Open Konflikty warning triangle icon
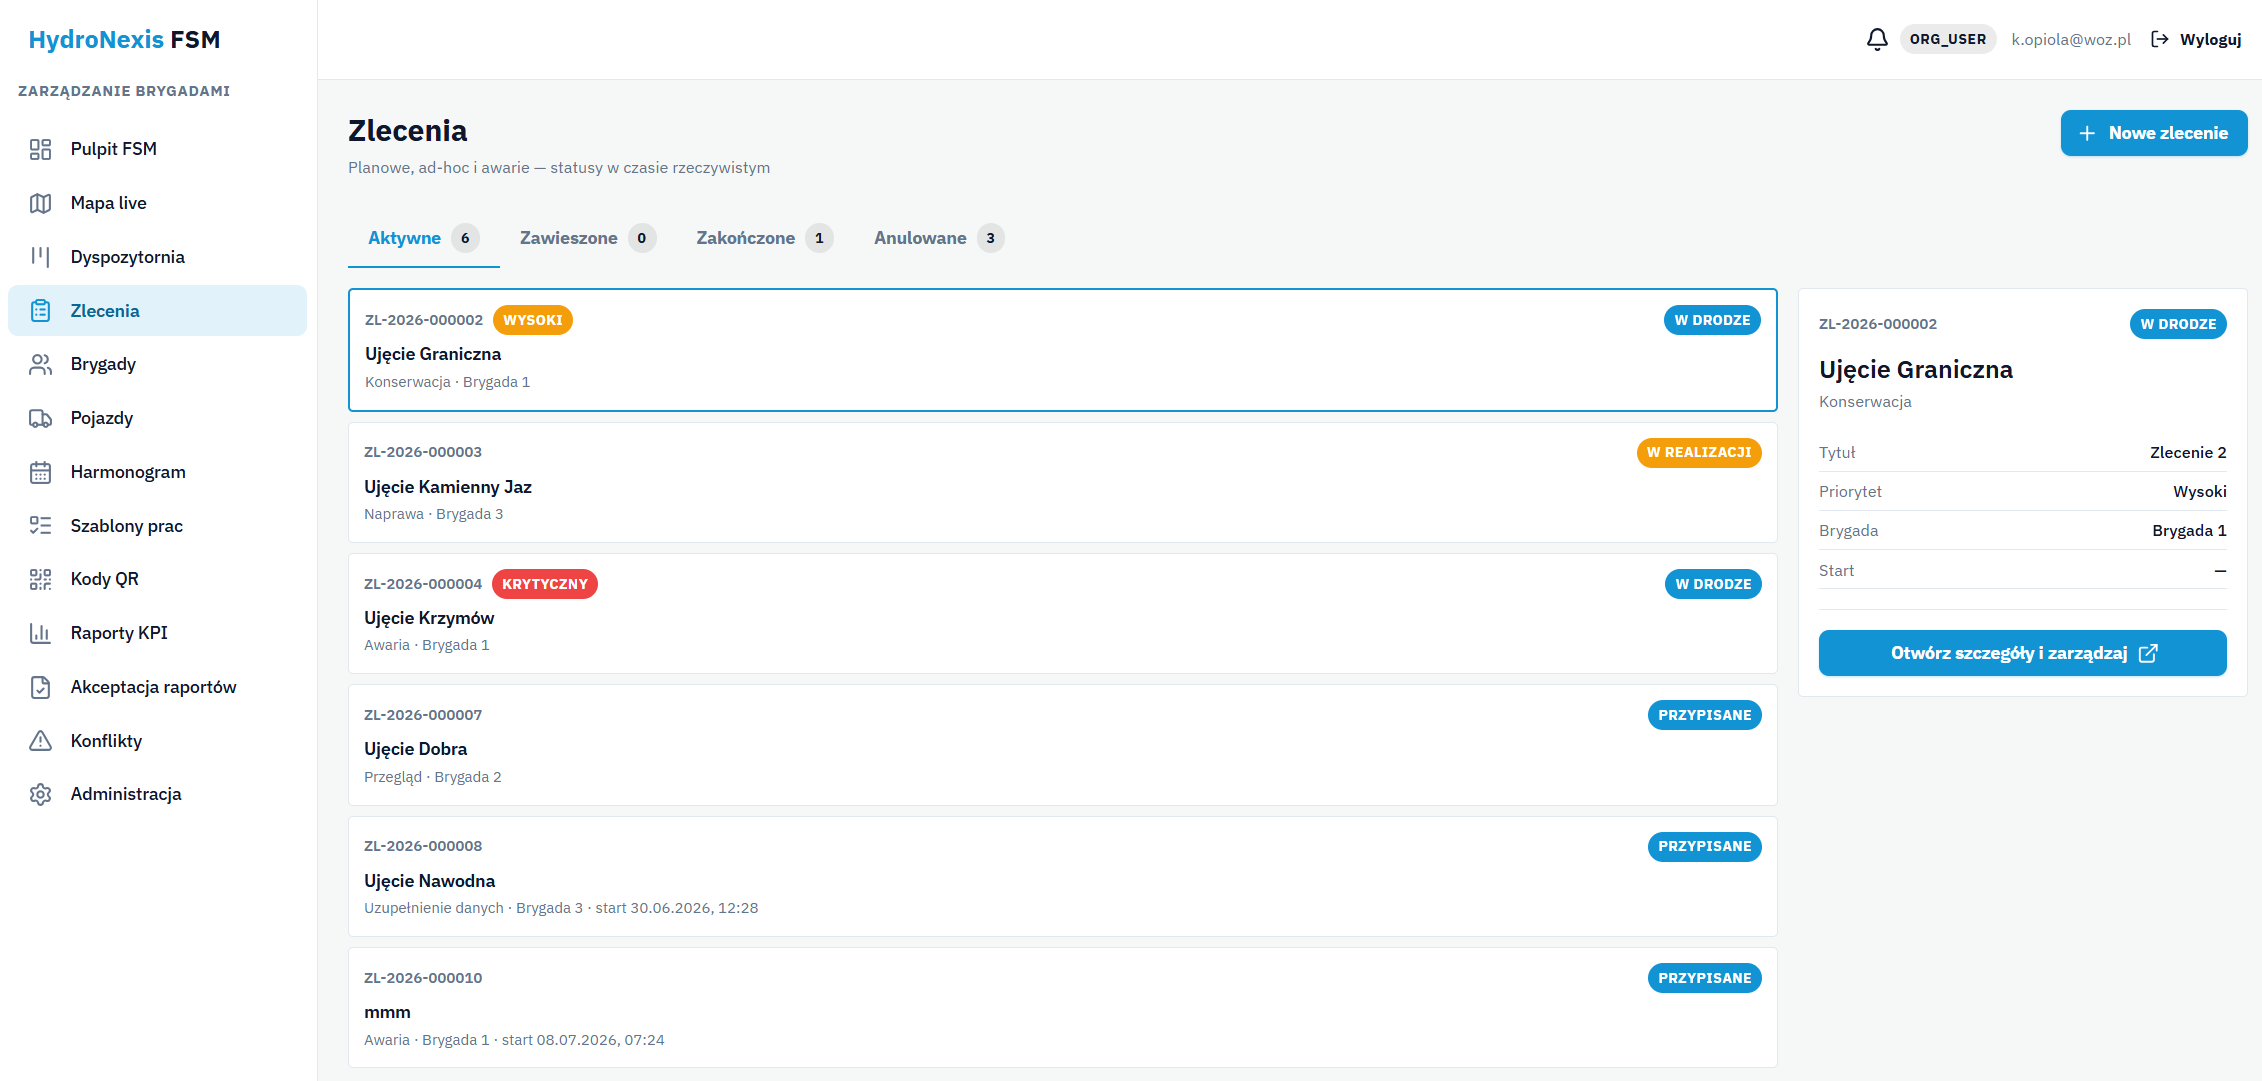 [x=40, y=741]
